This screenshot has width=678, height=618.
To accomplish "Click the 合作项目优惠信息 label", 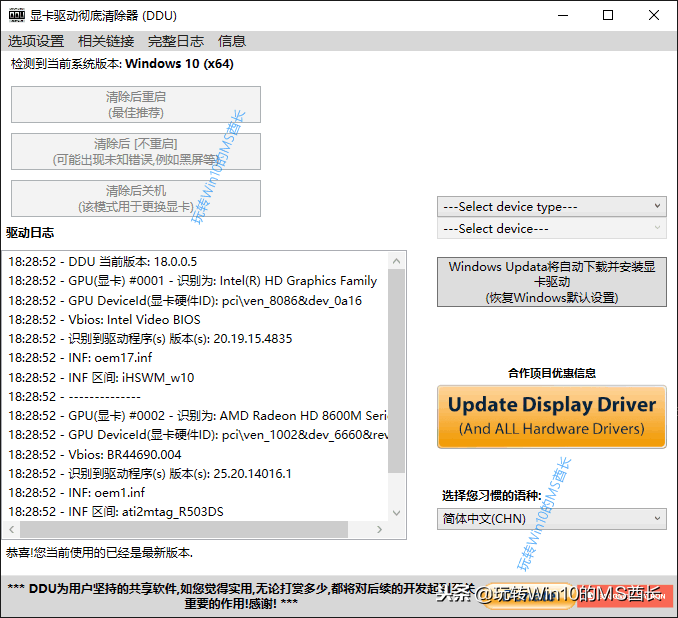I will pyautogui.click(x=552, y=373).
